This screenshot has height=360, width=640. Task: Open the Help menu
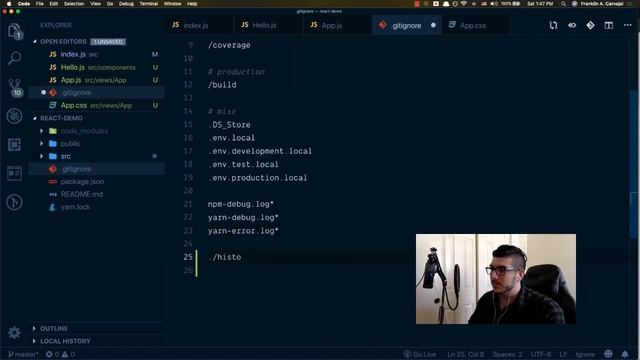point(192,4)
